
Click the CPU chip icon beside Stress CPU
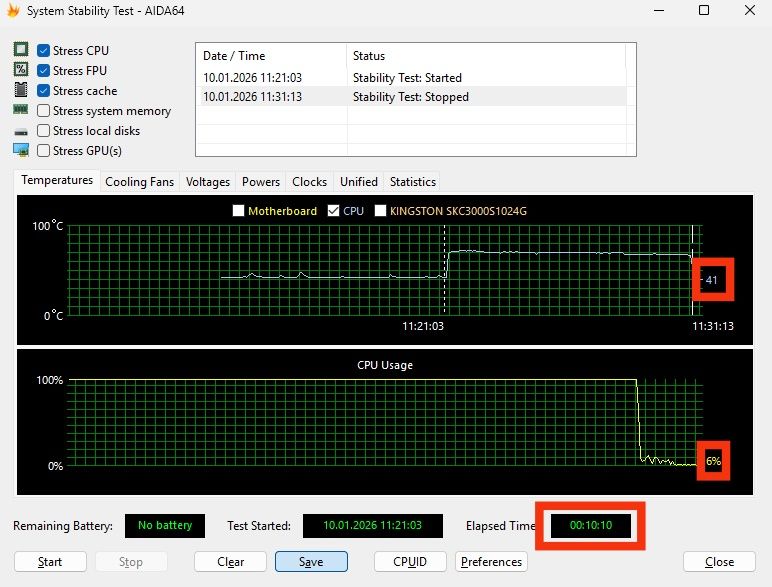[x=21, y=50]
